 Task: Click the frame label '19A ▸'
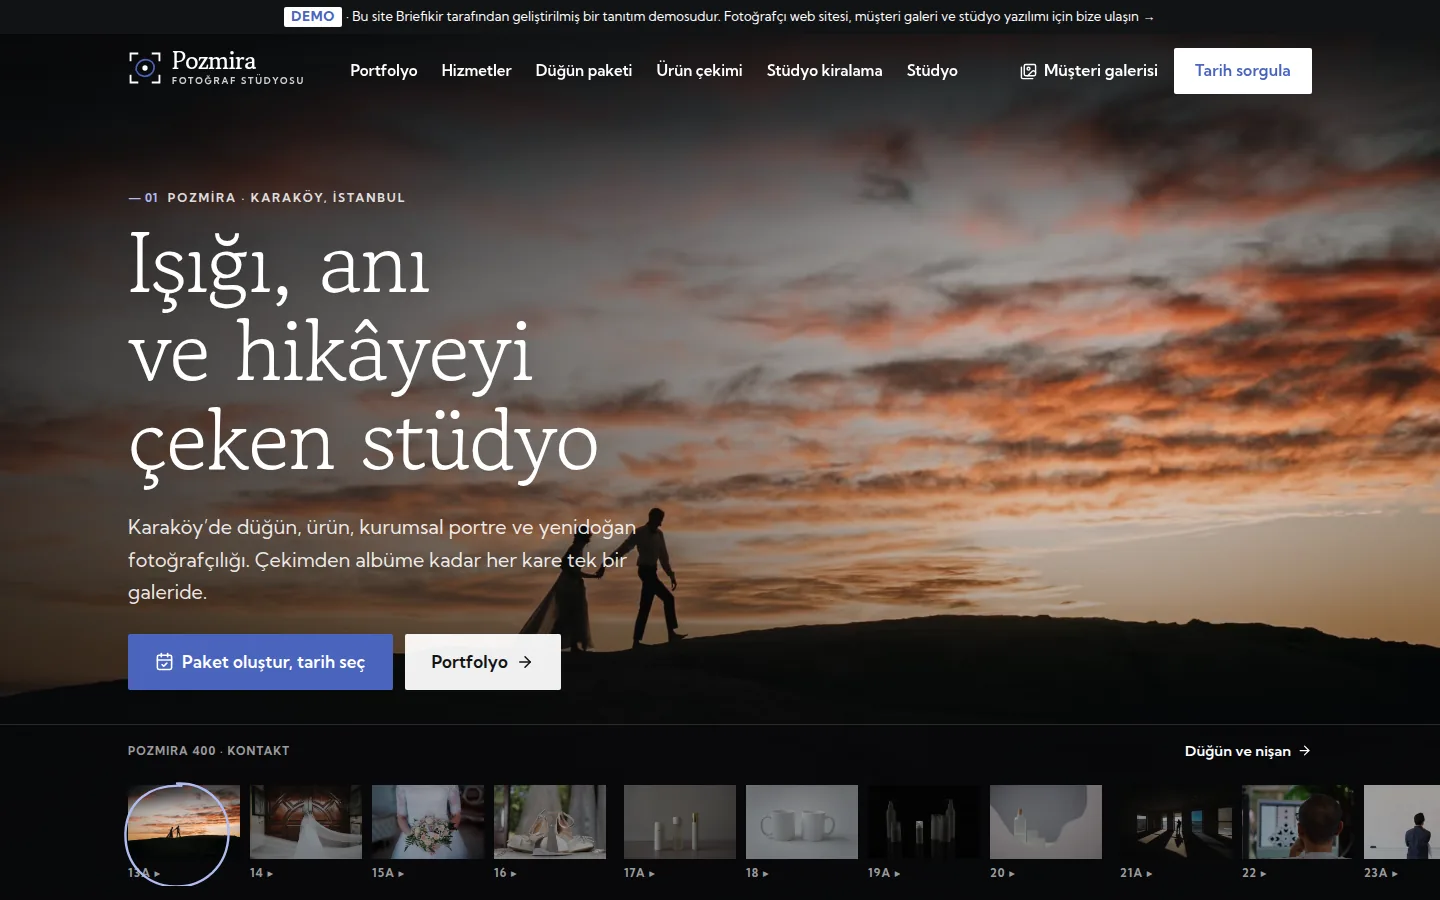click(x=884, y=873)
